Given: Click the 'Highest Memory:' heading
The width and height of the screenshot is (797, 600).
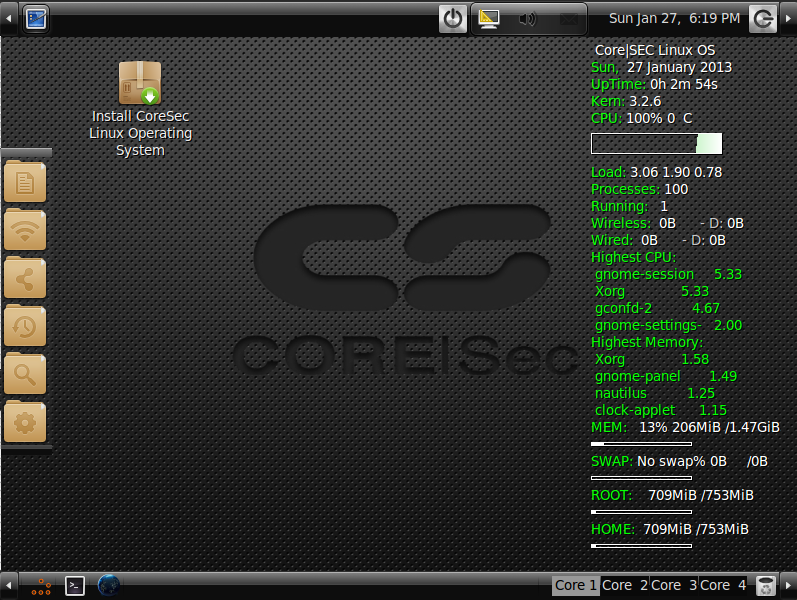Looking at the screenshot, I should pyautogui.click(x=647, y=342).
